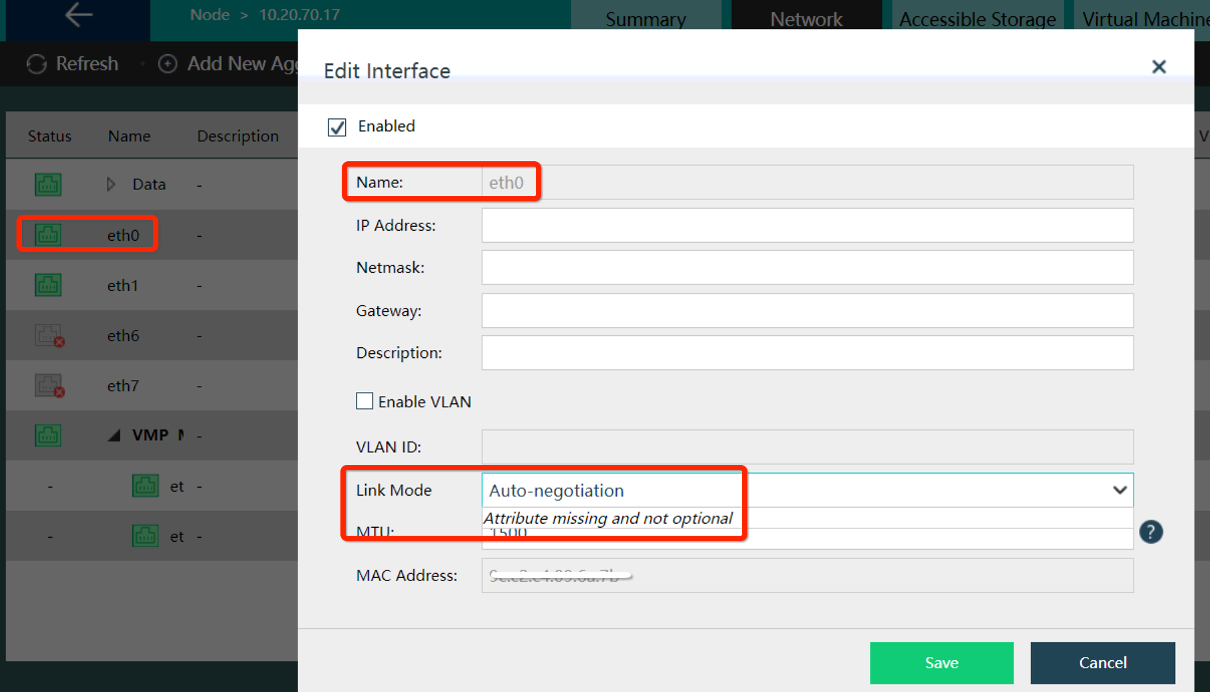This screenshot has height=697, width=1210.
Task: Select the eth0 row name
Action: (123, 235)
